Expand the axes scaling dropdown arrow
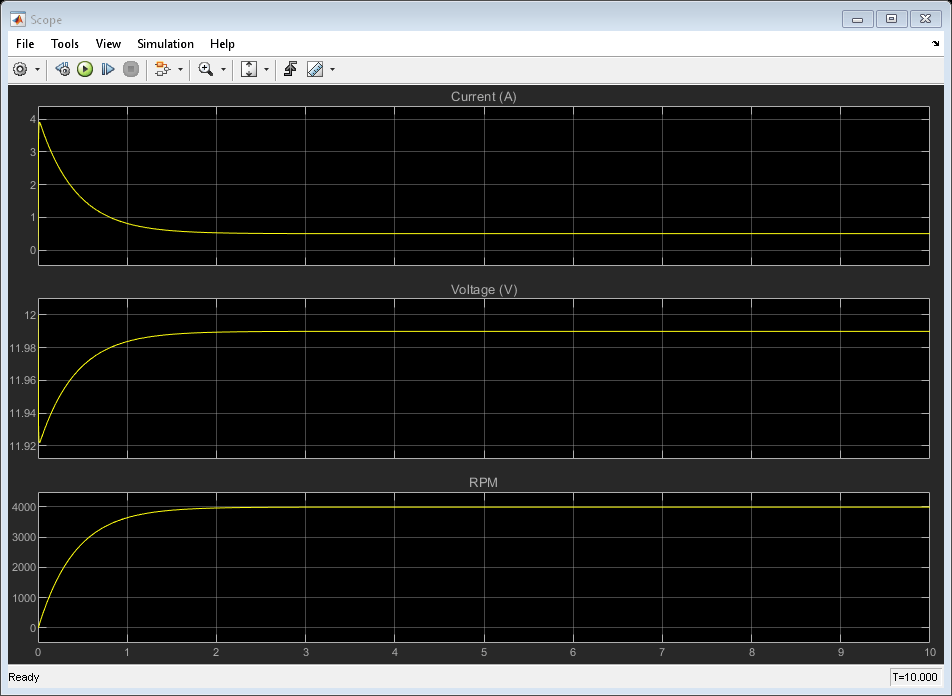This screenshot has height=696, width=952. pos(266,70)
